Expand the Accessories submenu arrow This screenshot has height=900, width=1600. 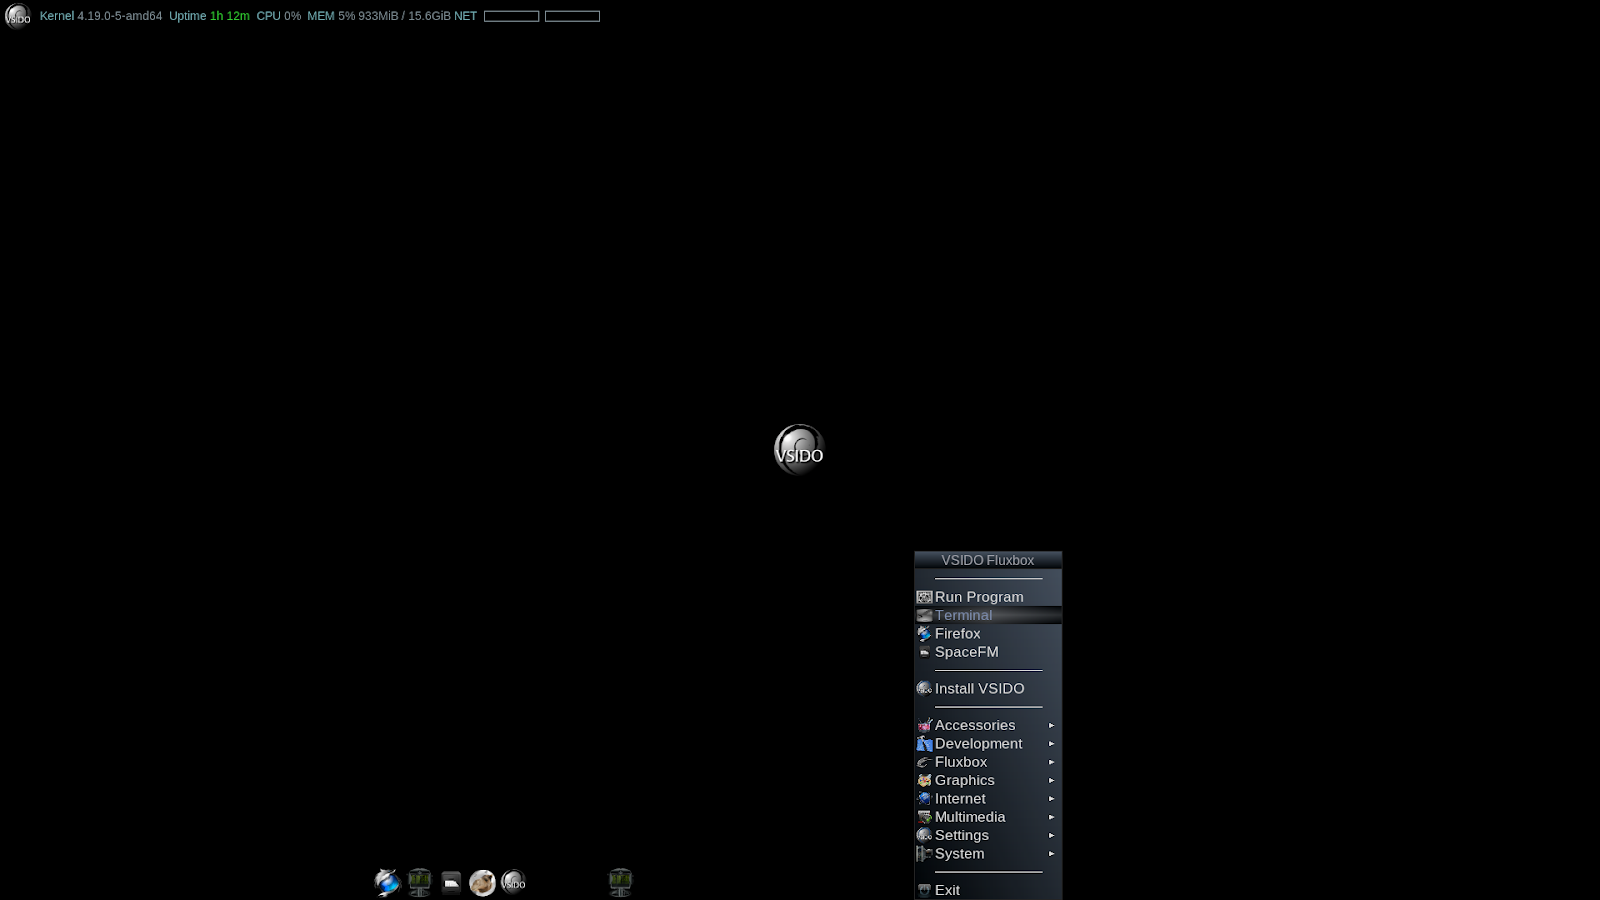tap(1051, 725)
